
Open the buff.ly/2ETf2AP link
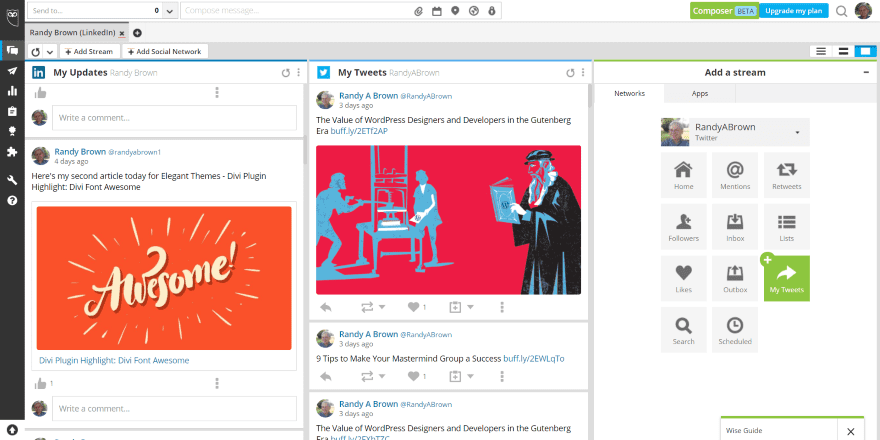[359, 131]
